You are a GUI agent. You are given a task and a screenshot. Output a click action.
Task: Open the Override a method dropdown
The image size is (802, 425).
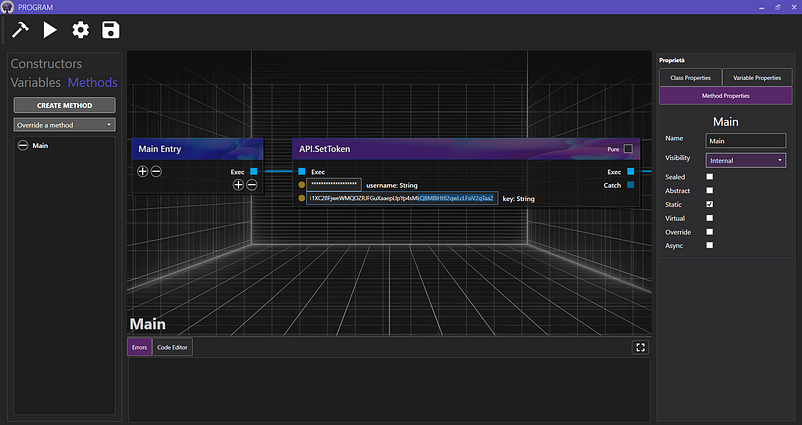point(64,125)
